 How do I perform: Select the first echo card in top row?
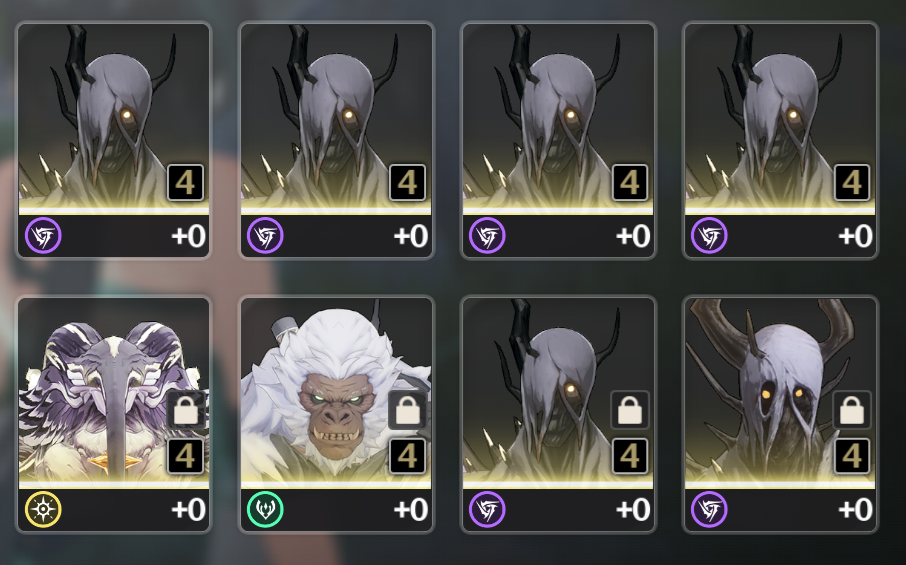[114, 140]
